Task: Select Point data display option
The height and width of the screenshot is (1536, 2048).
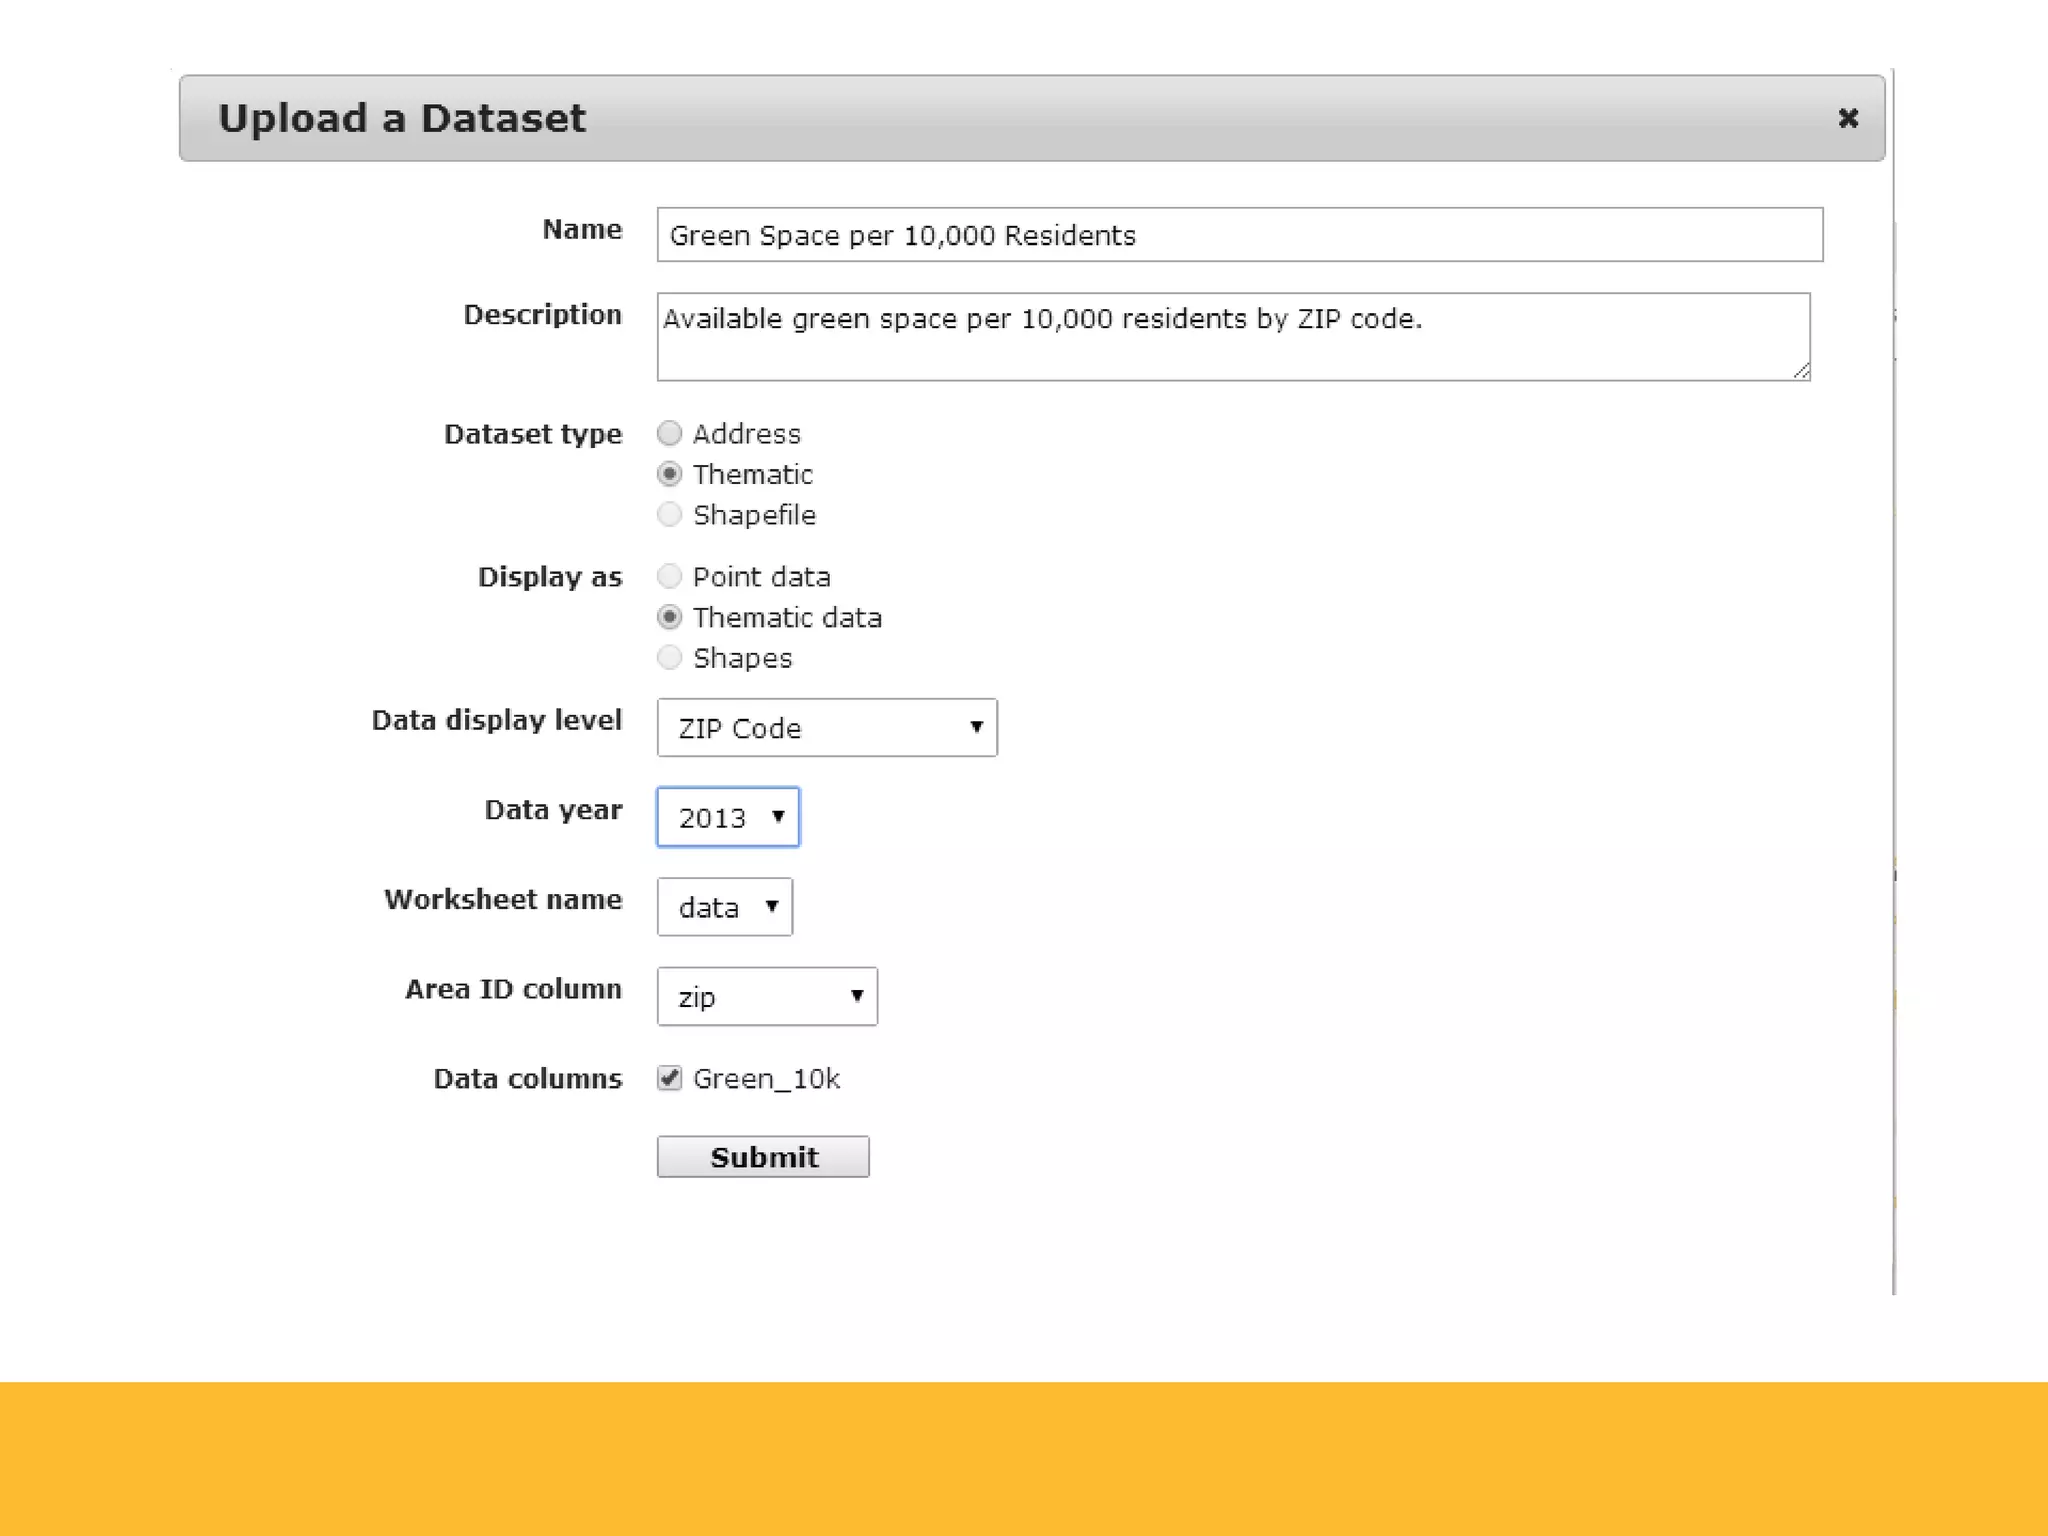Action: (x=669, y=577)
